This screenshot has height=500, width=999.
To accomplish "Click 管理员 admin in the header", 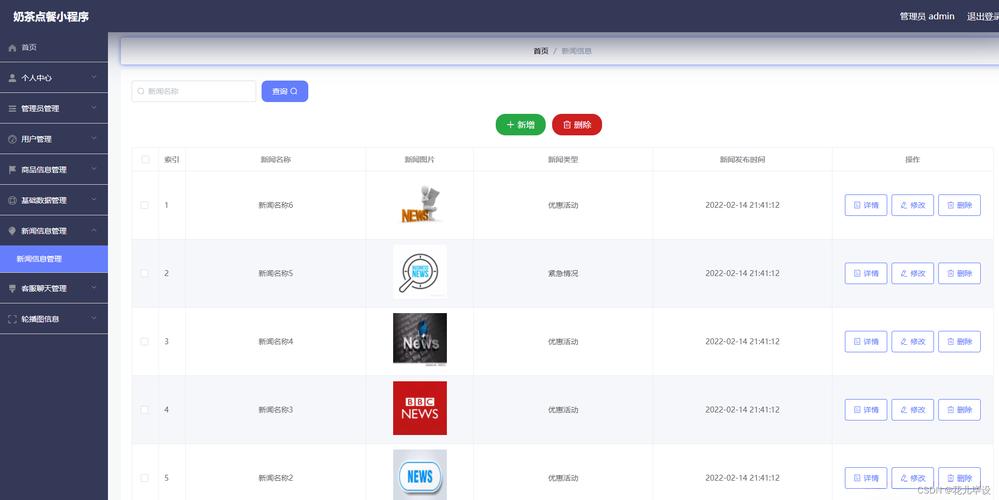I will click(x=926, y=17).
